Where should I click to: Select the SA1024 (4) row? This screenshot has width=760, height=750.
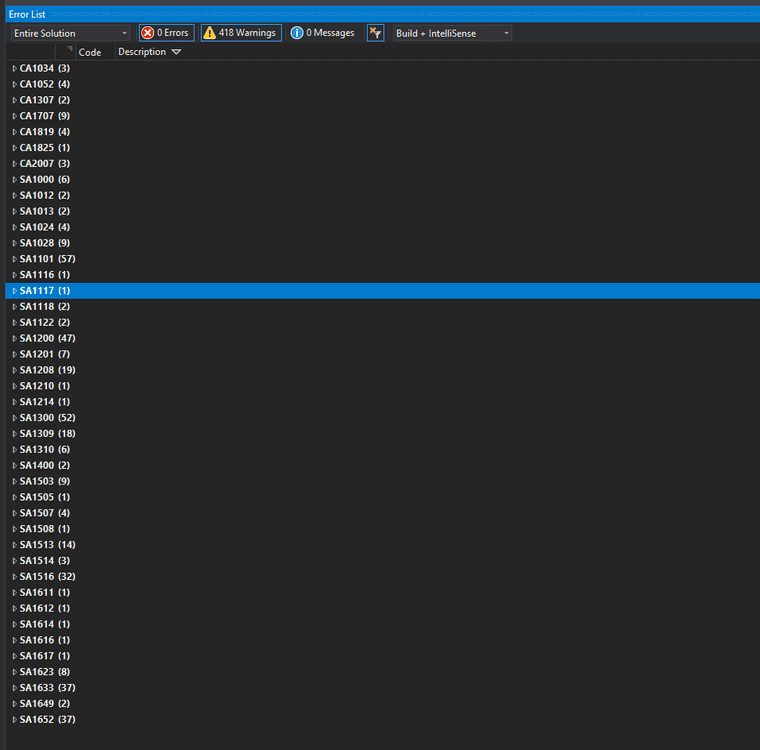[x=382, y=227]
